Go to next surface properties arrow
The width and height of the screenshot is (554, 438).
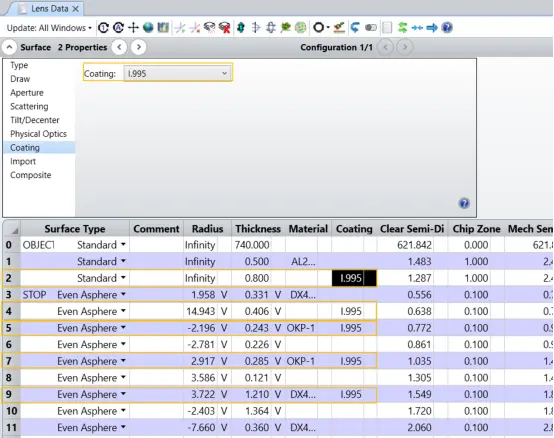point(138,47)
